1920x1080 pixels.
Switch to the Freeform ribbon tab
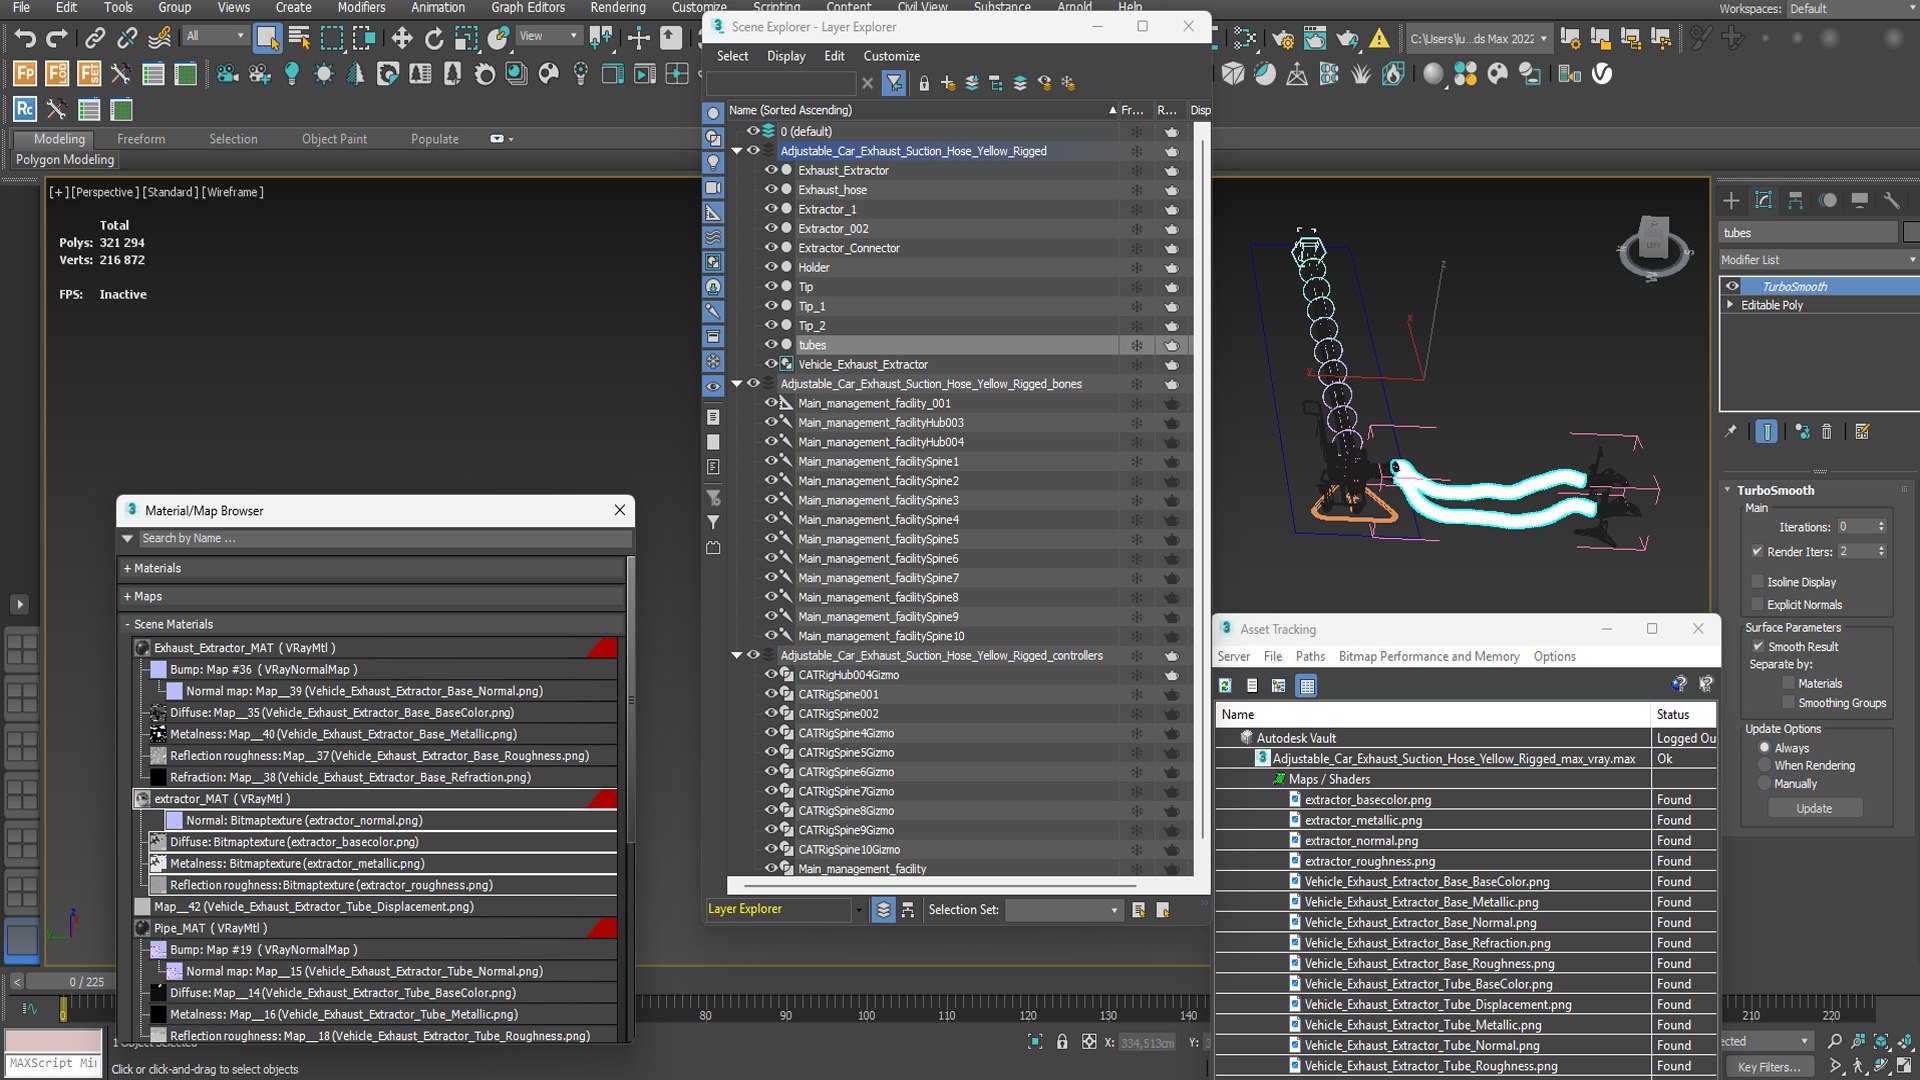click(141, 139)
